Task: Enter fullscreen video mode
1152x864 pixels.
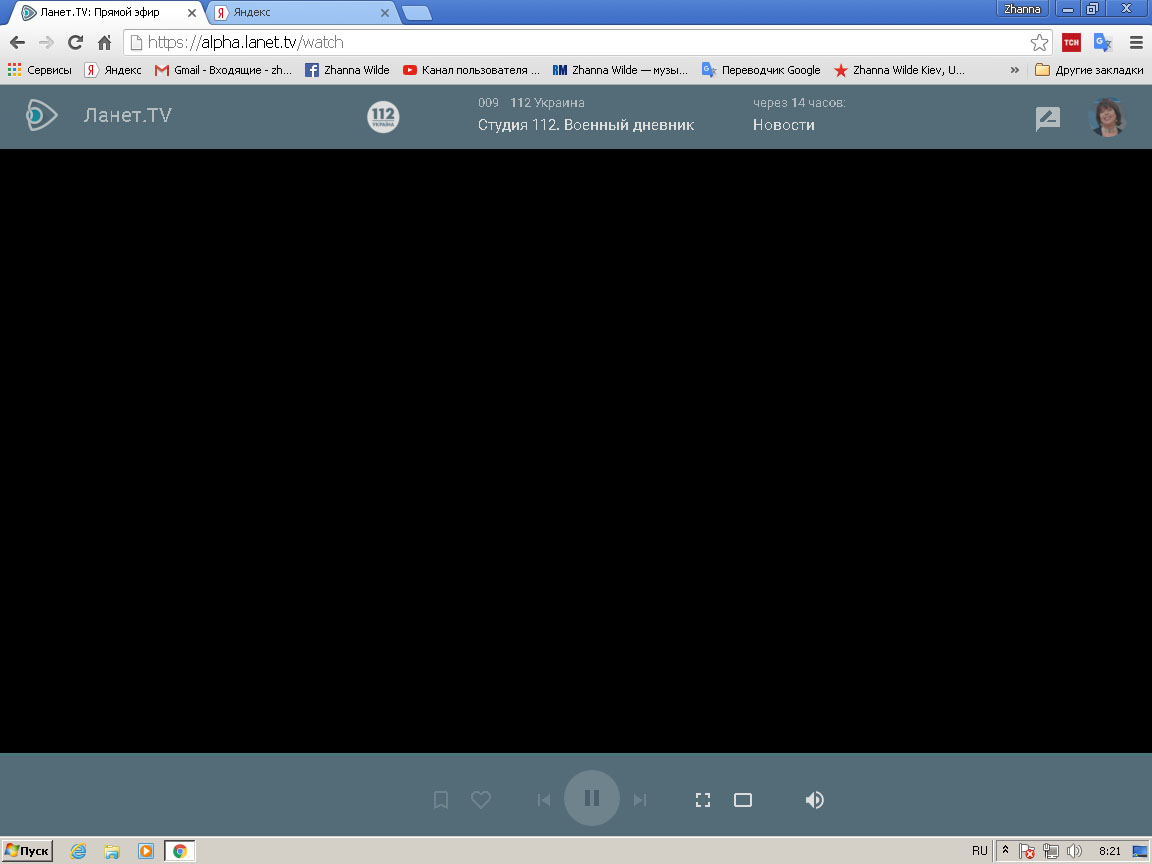Action: (703, 800)
